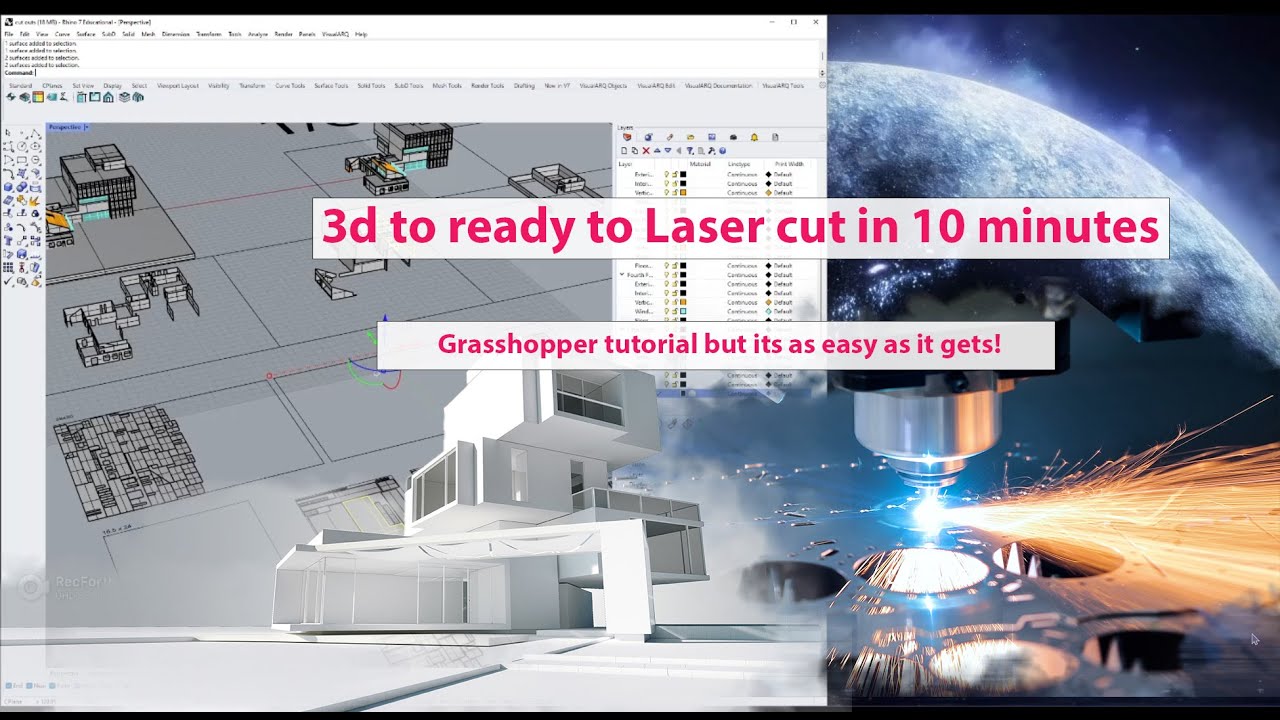Choose the Boolean union spheres tool

[22, 187]
